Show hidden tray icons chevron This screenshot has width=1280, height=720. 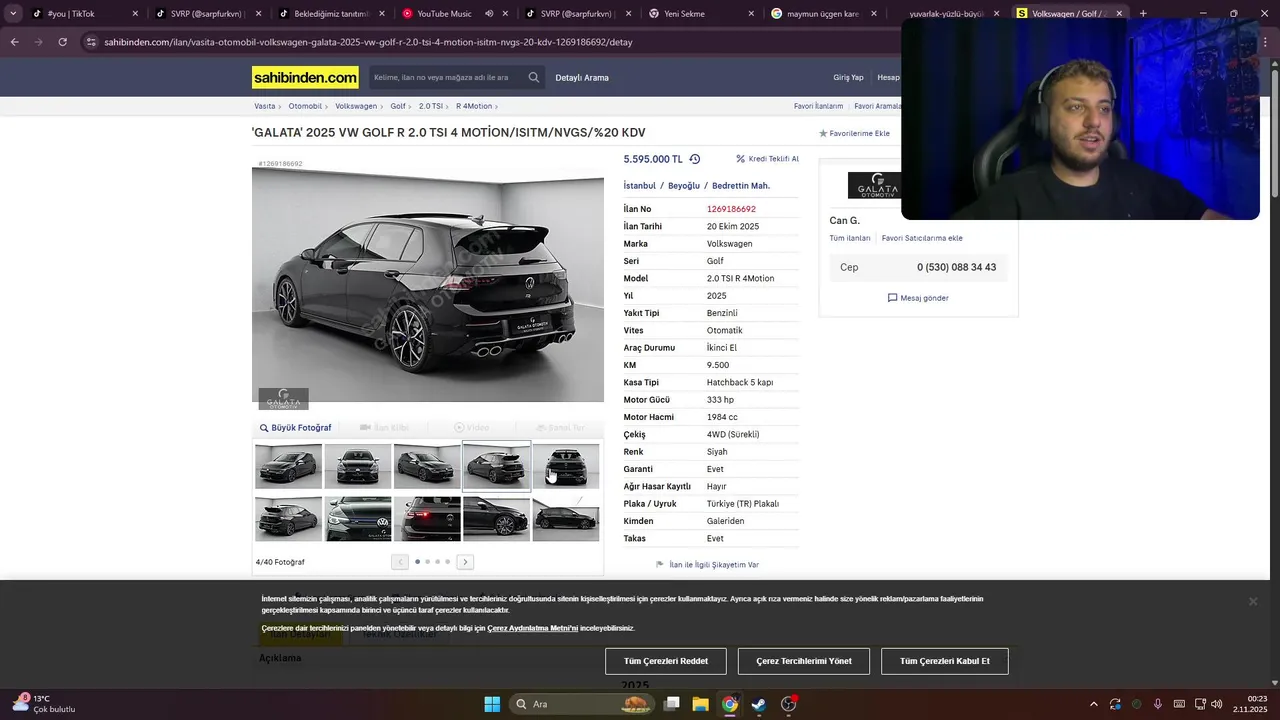click(1093, 704)
